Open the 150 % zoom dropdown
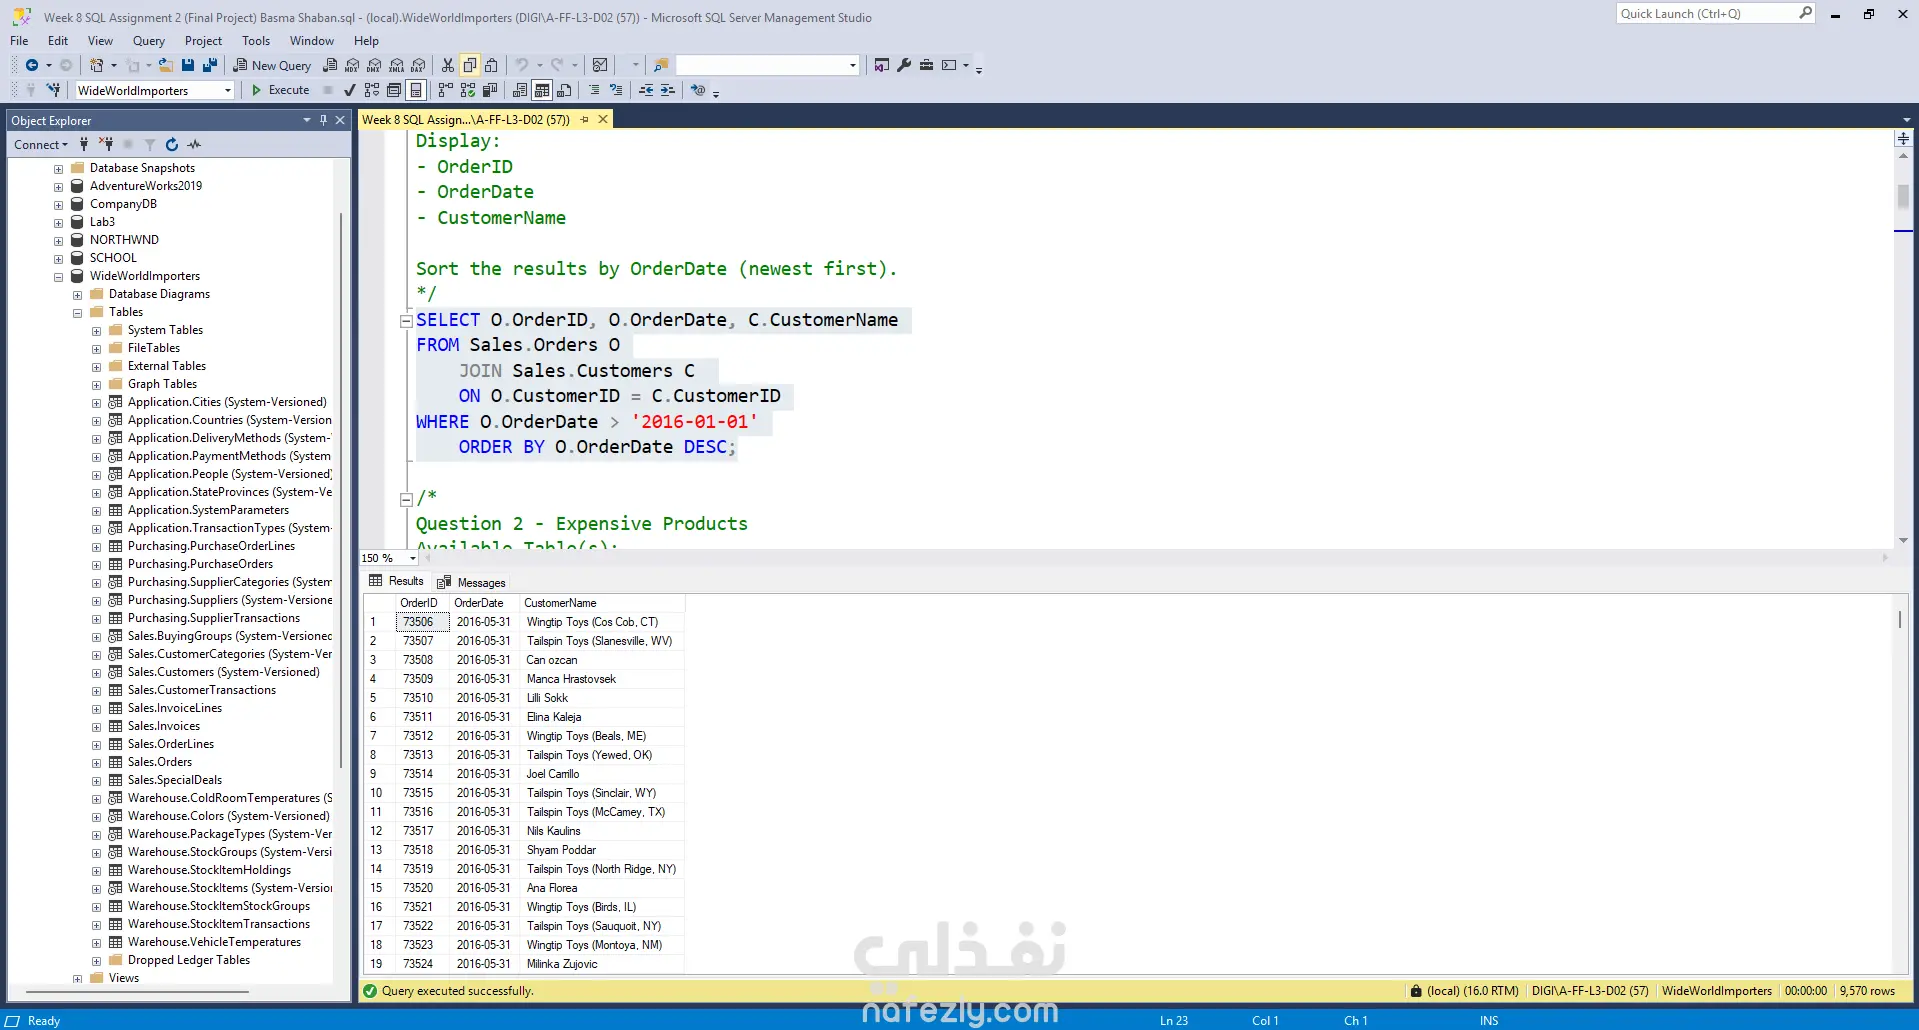 413,558
